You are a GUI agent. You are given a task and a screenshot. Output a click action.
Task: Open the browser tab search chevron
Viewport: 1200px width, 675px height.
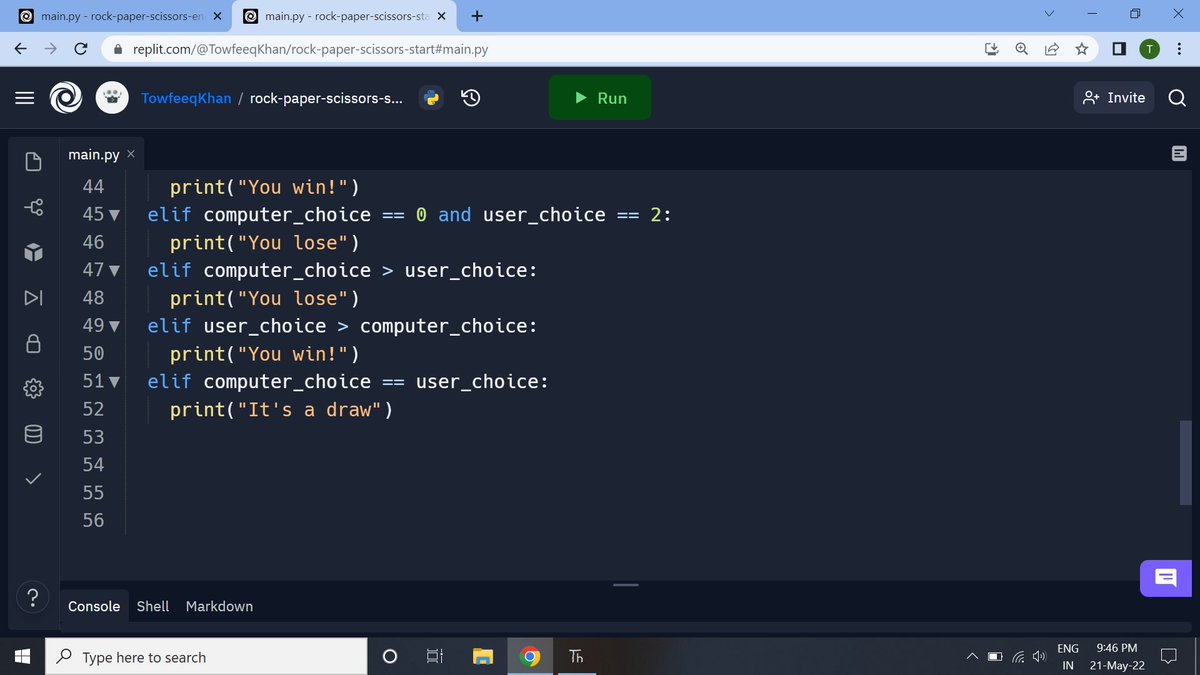click(1049, 15)
